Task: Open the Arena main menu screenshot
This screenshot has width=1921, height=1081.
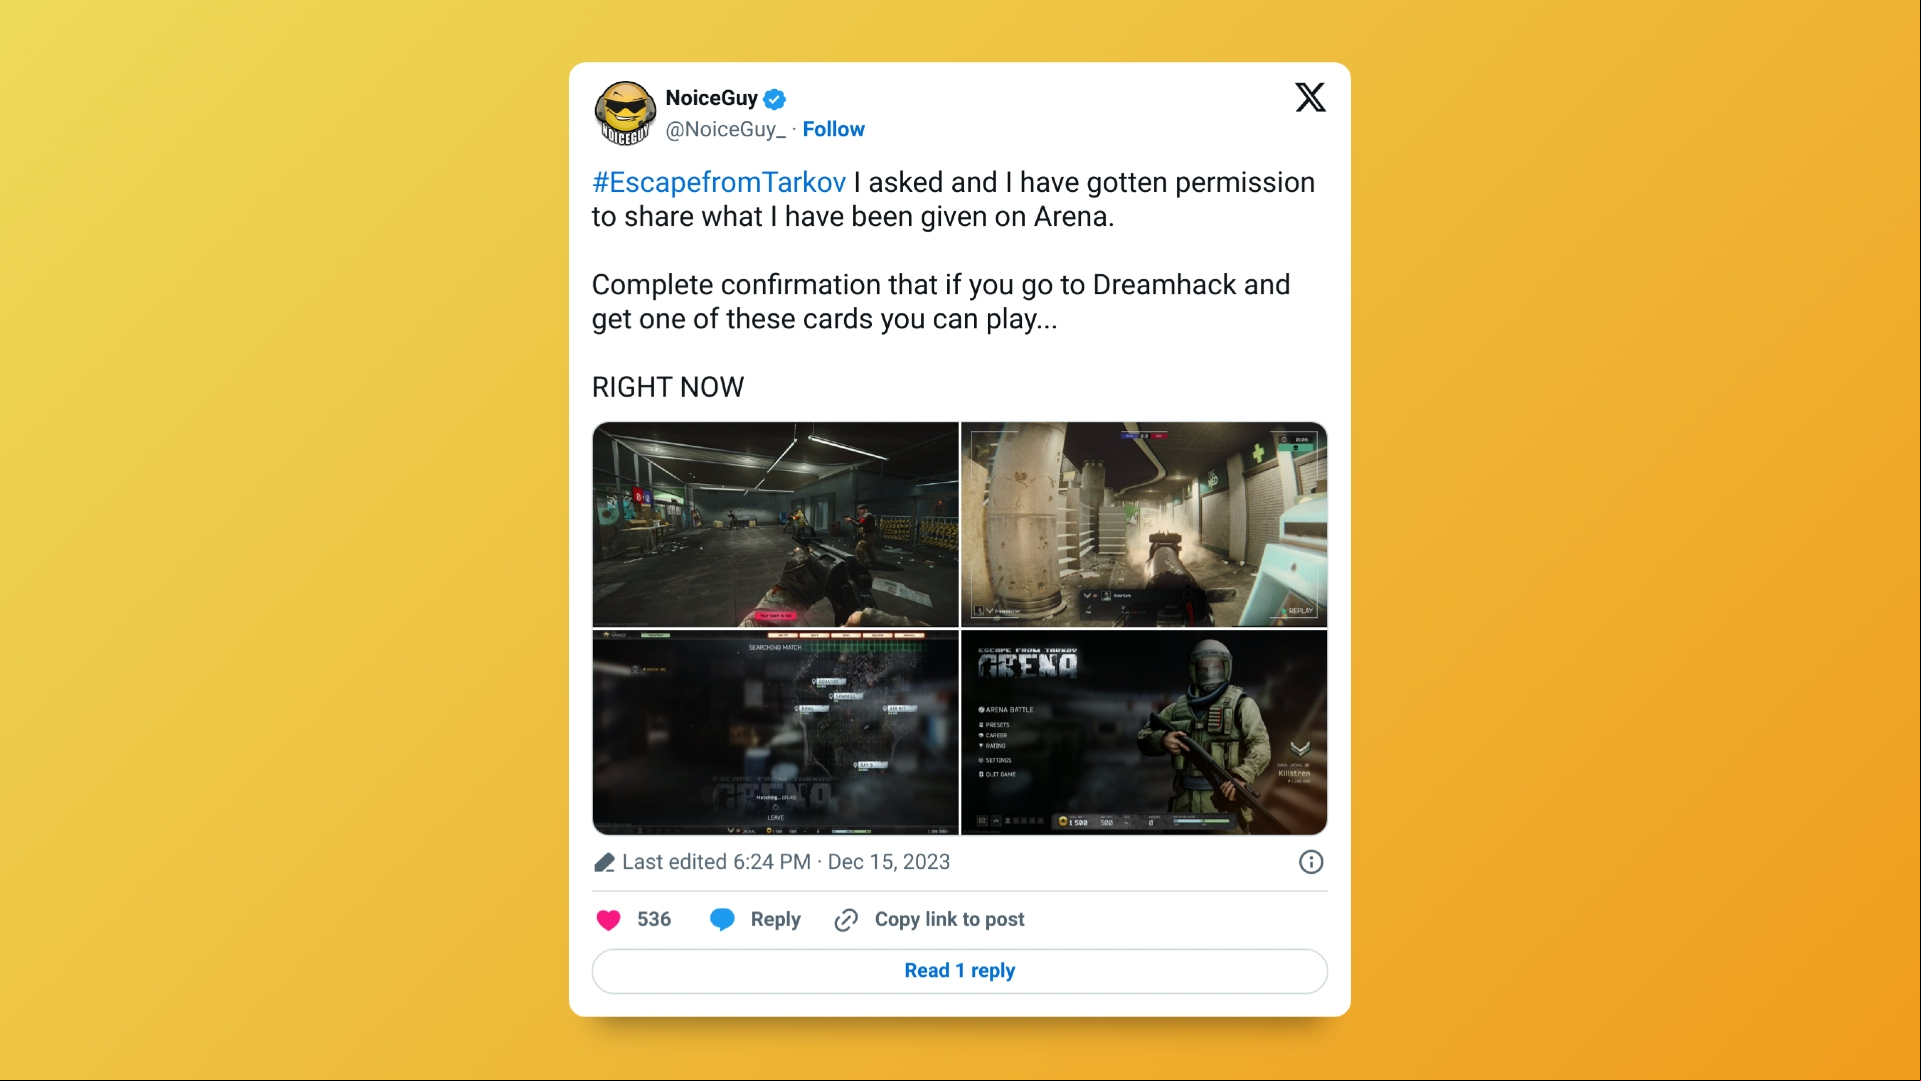Action: pos(1144,732)
